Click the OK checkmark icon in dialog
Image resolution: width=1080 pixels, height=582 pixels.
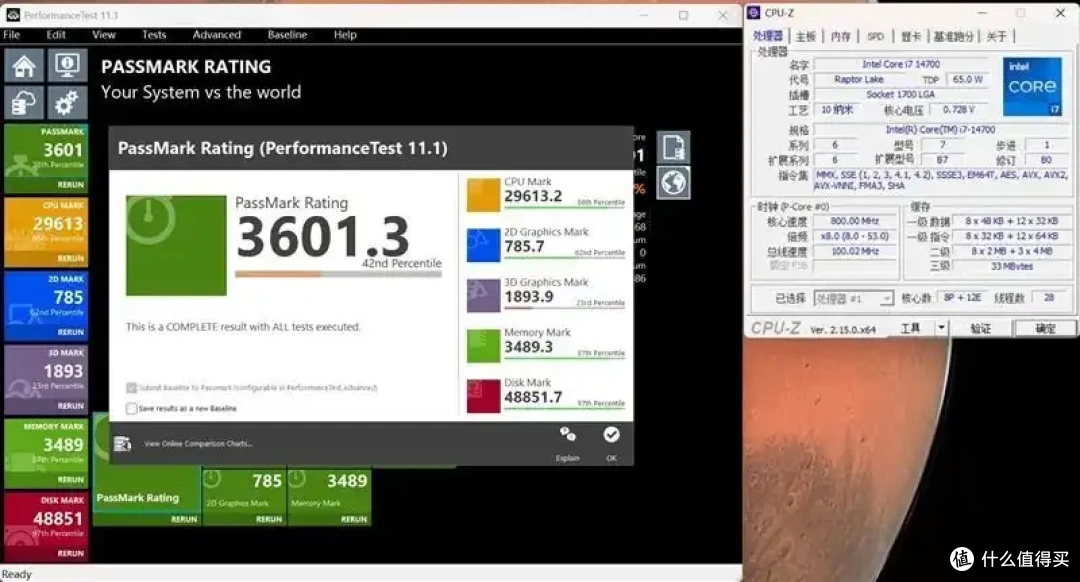[611, 435]
